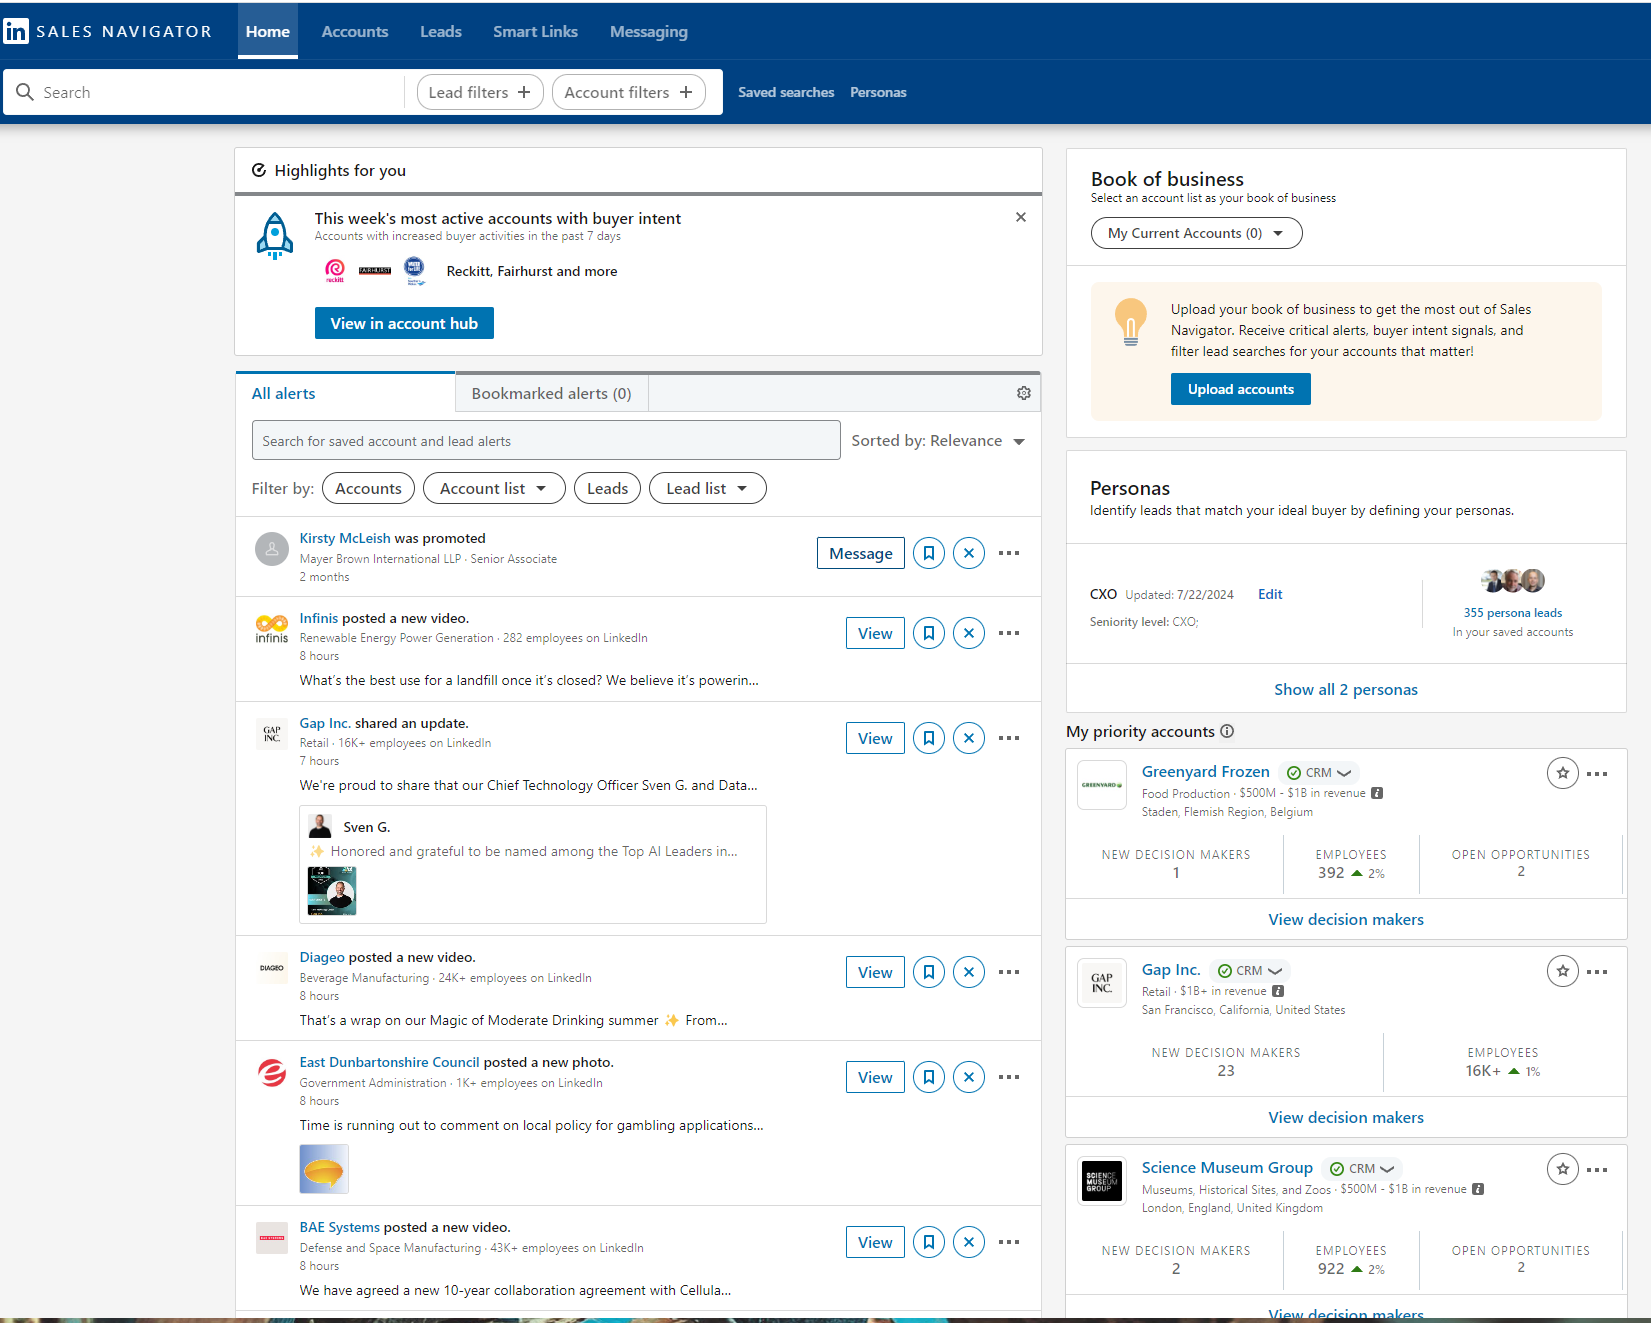
Task: Dismiss the Gap Inc. alert
Action: (969, 738)
